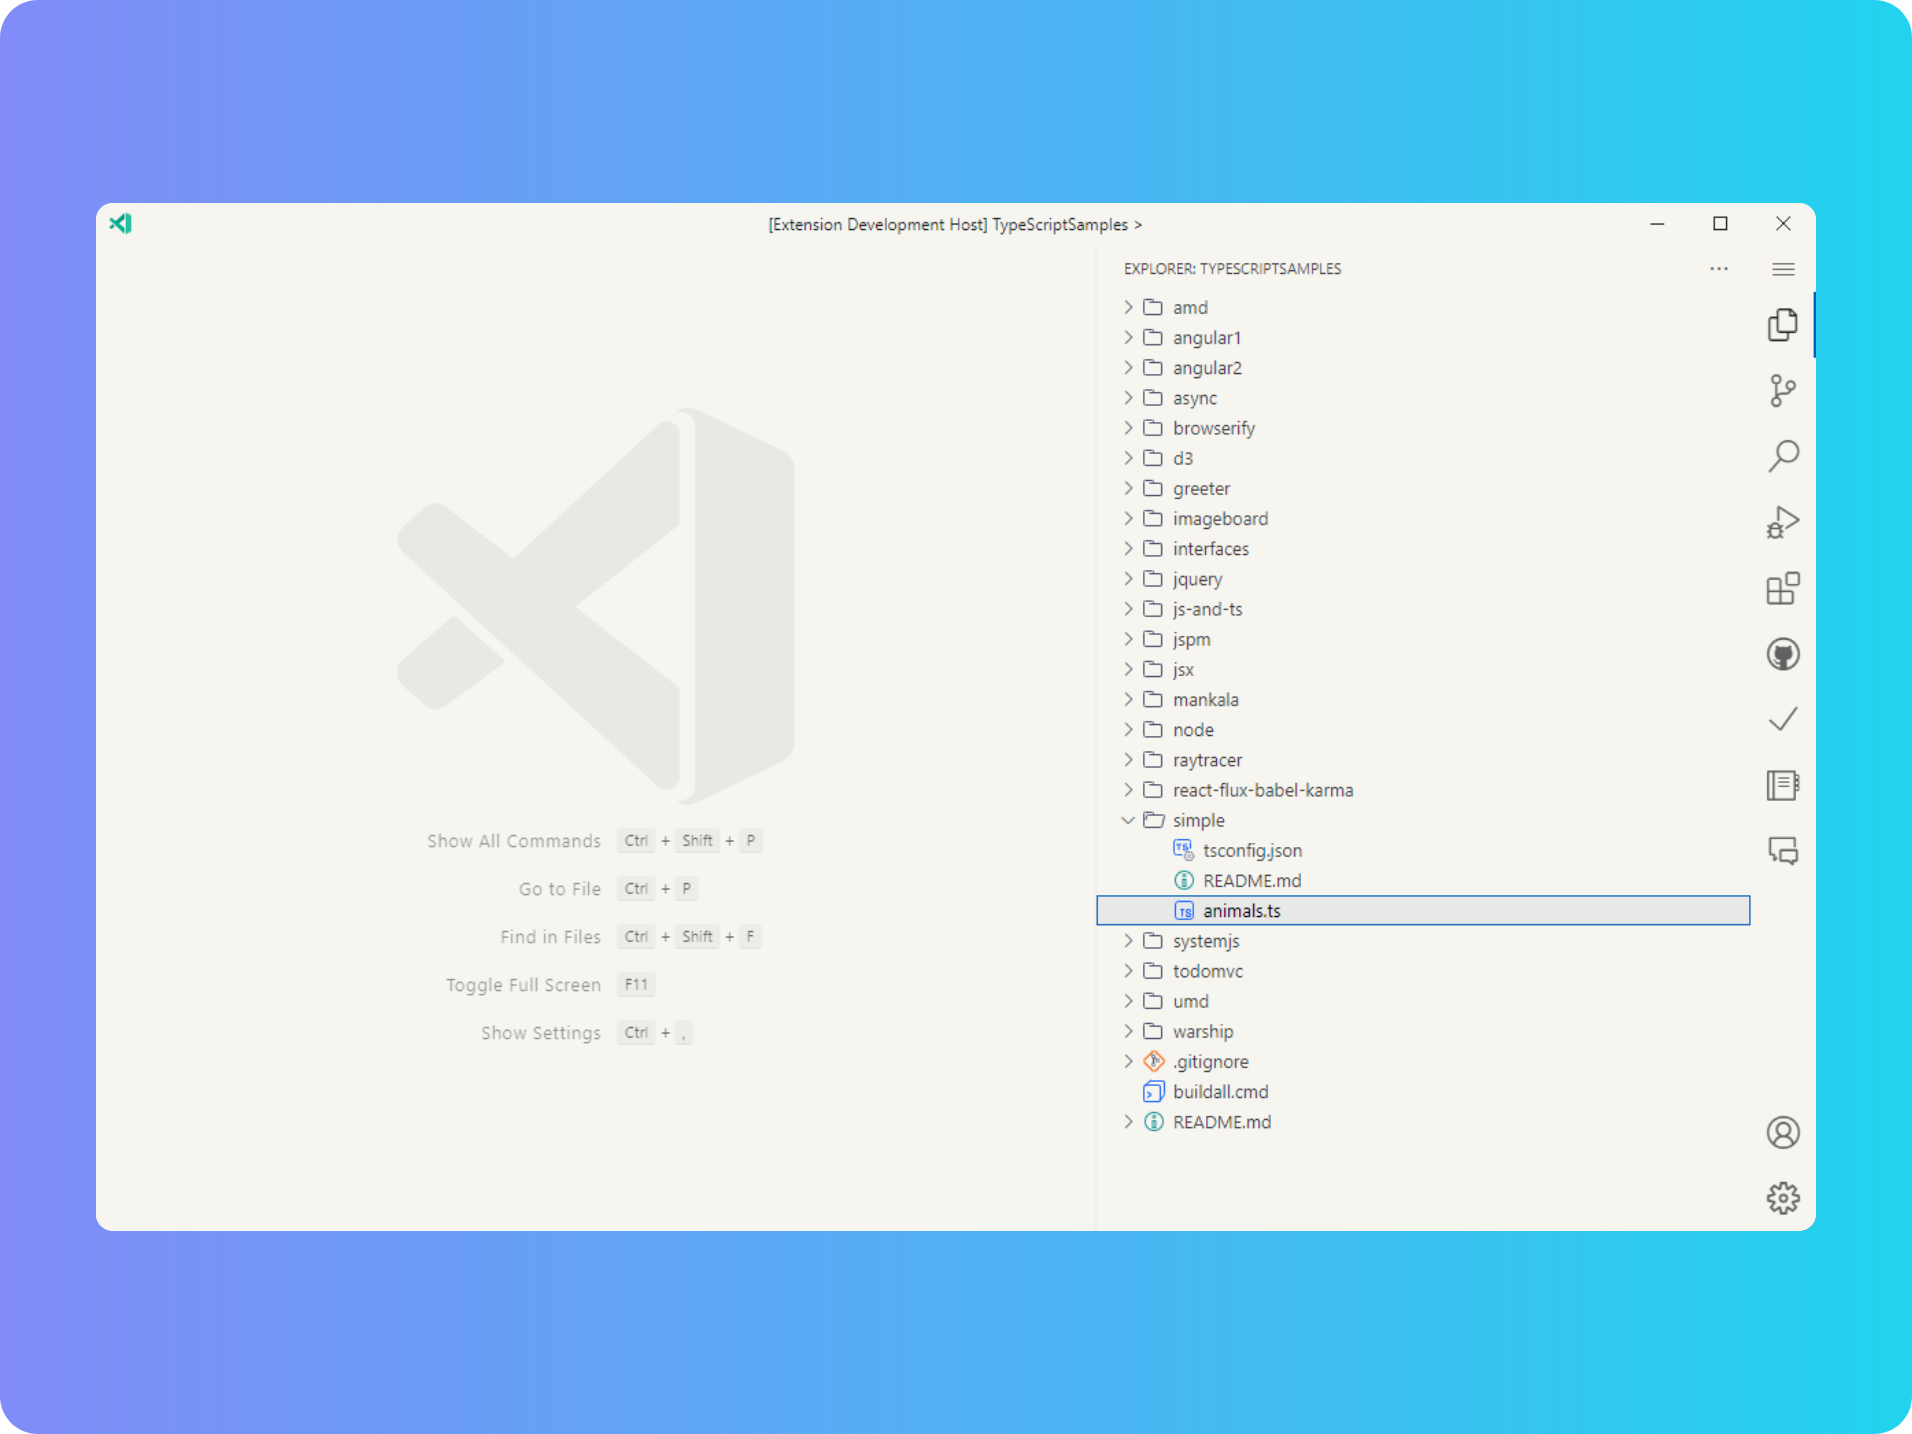Open the Explorer view in activity bar
This screenshot has height=1434, width=1912.
pyautogui.click(x=1783, y=325)
